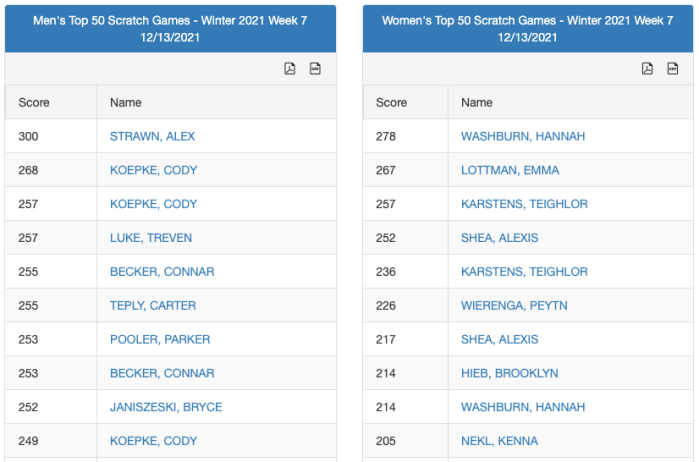
Task: Click KOEPKE, CODY link with score 268
Action: coord(153,170)
